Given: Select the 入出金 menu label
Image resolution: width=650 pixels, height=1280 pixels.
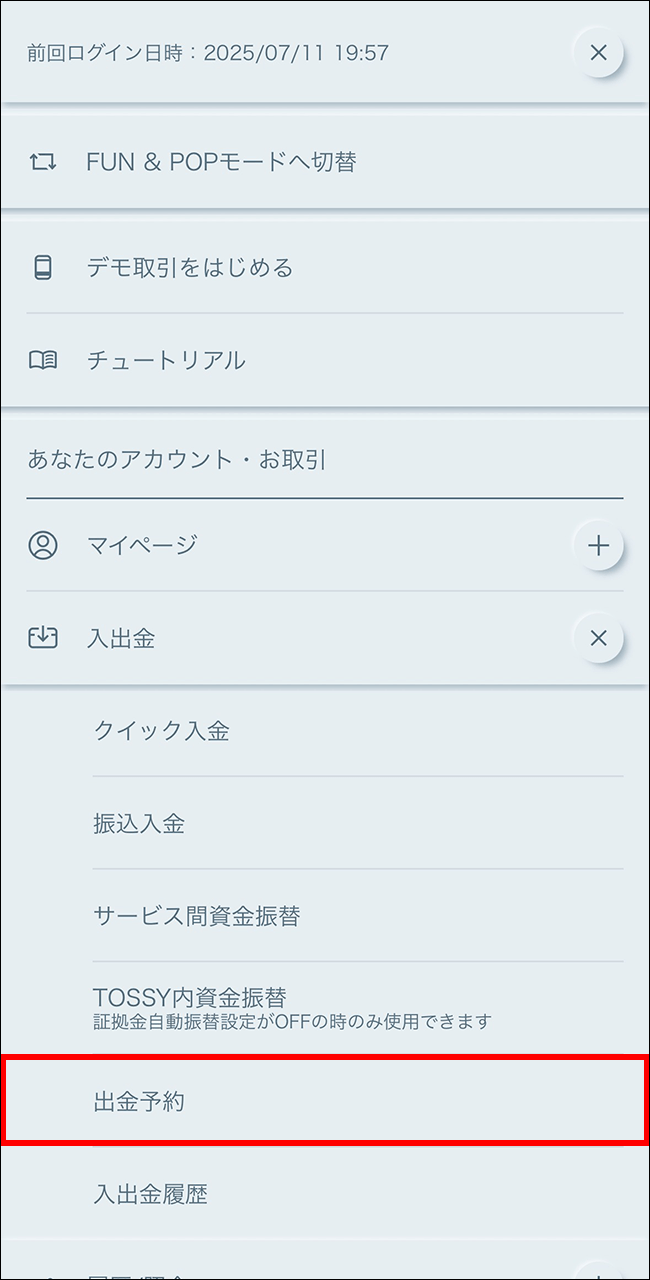Looking at the screenshot, I should 121,638.
